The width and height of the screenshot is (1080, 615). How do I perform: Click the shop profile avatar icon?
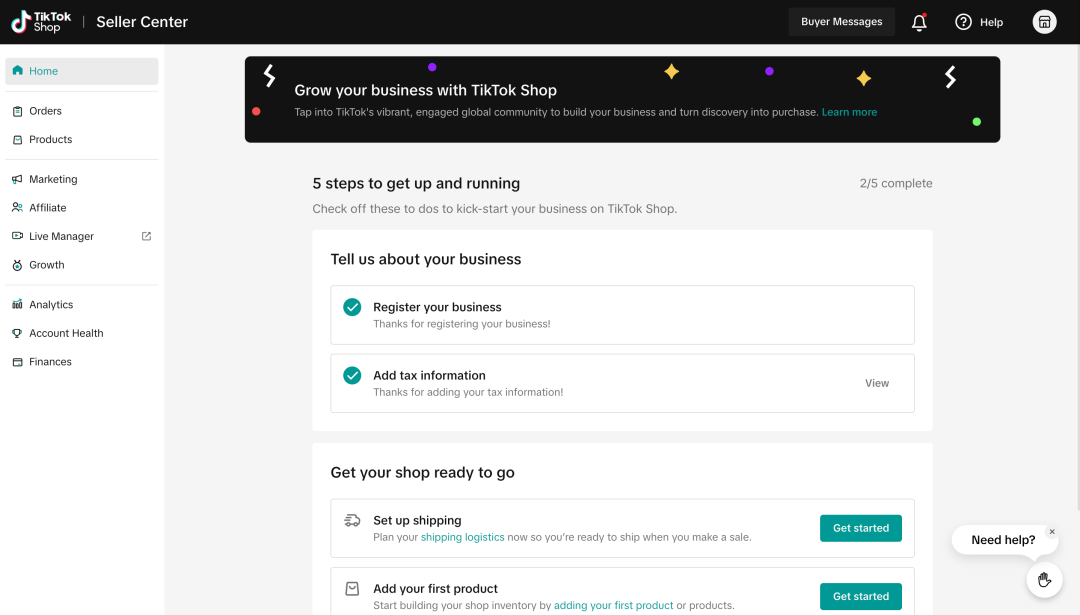[x=1044, y=22]
